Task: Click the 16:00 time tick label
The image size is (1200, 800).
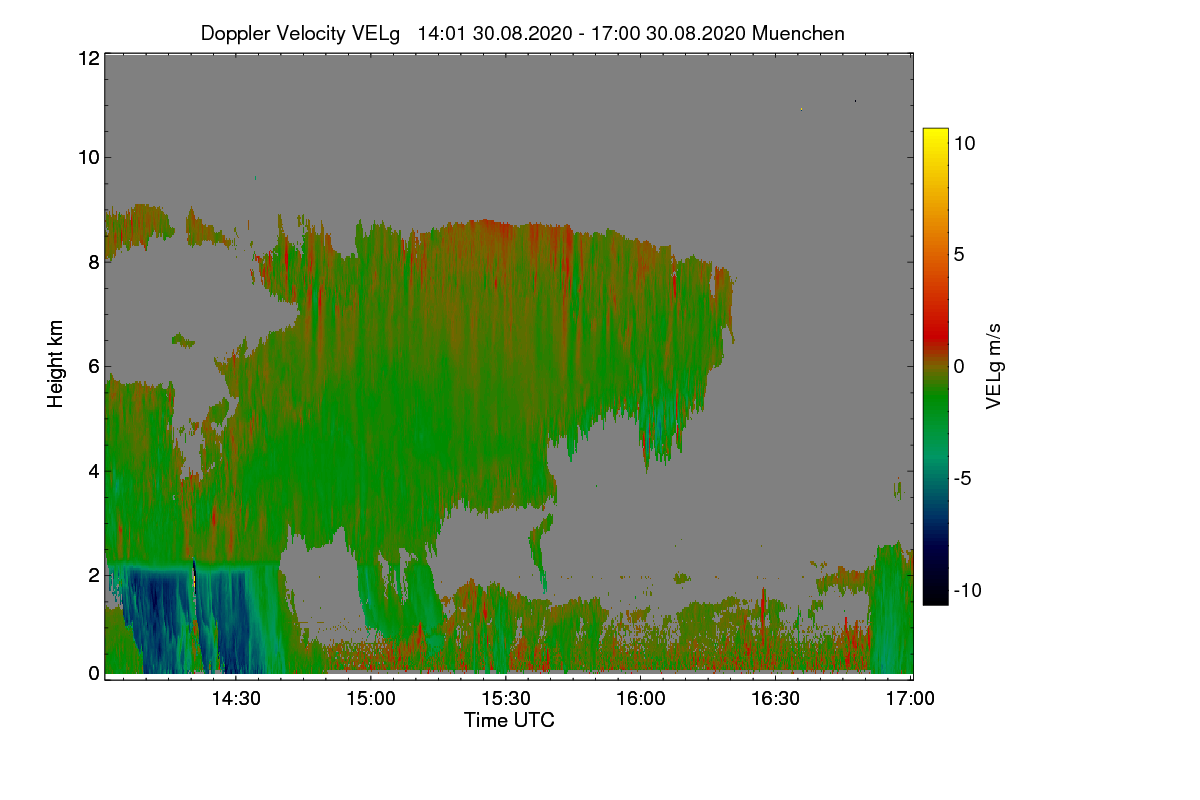Action: (640, 699)
